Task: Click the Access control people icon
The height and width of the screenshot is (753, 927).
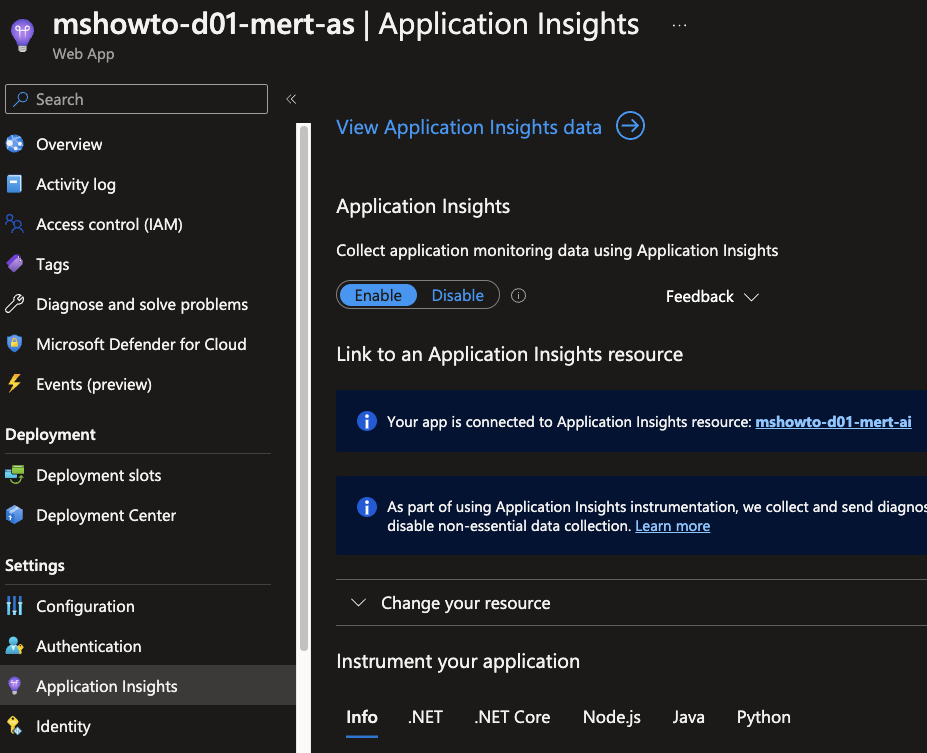Action: click(x=15, y=224)
